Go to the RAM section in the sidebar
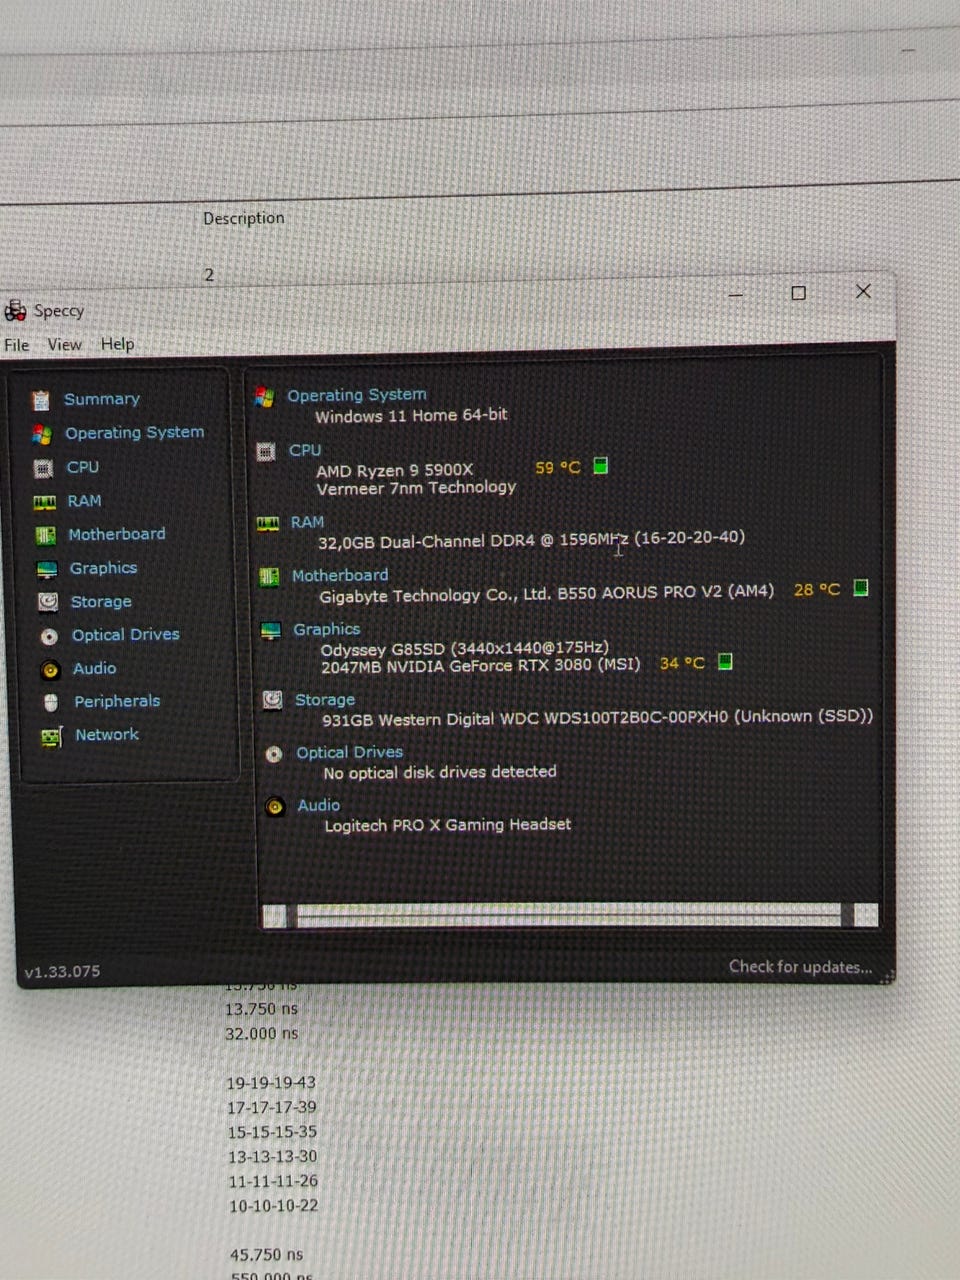 [85, 501]
